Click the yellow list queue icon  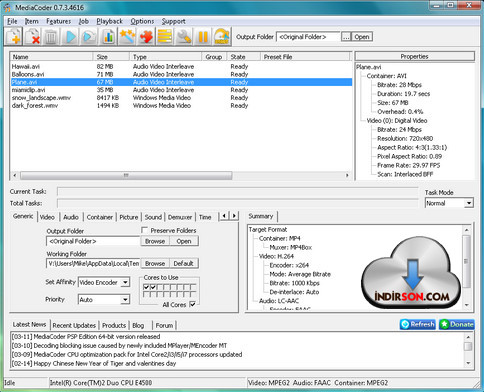(165, 36)
